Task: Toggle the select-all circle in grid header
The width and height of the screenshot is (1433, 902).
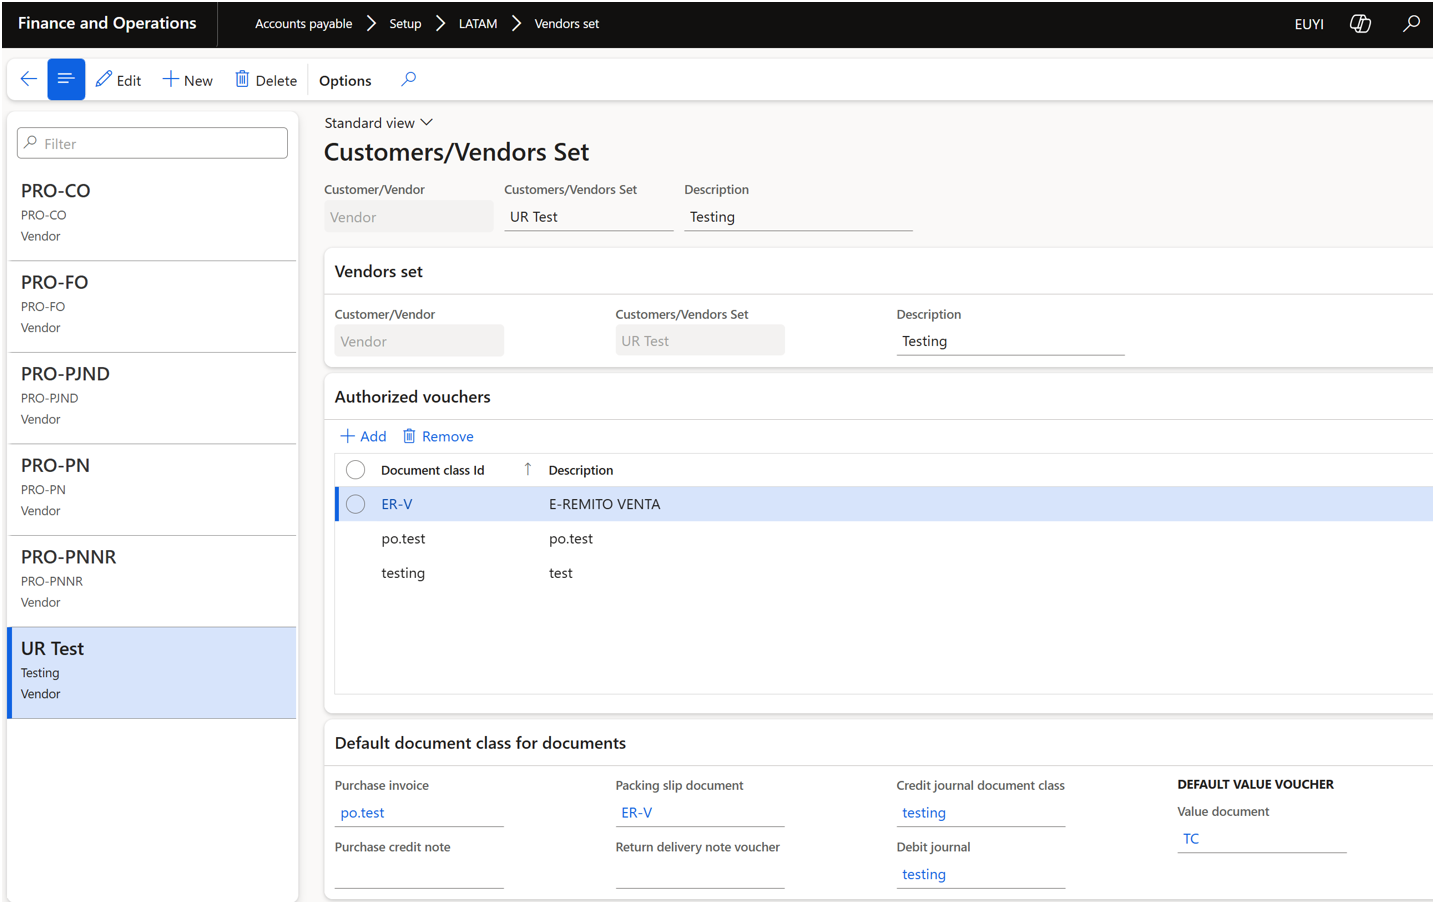Action: coord(356,470)
